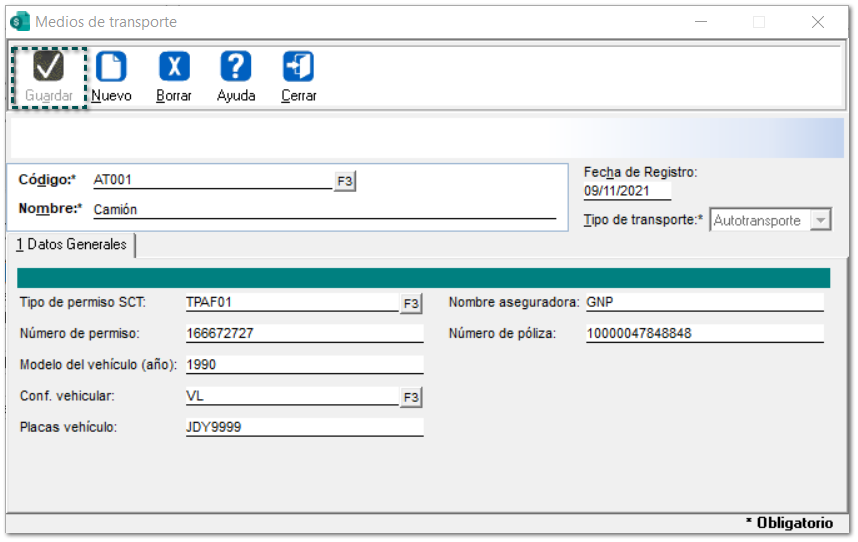Image resolution: width=858 pixels, height=542 pixels.
Task: Create a new record with Nuevo
Action: pyautogui.click(x=111, y=67)
